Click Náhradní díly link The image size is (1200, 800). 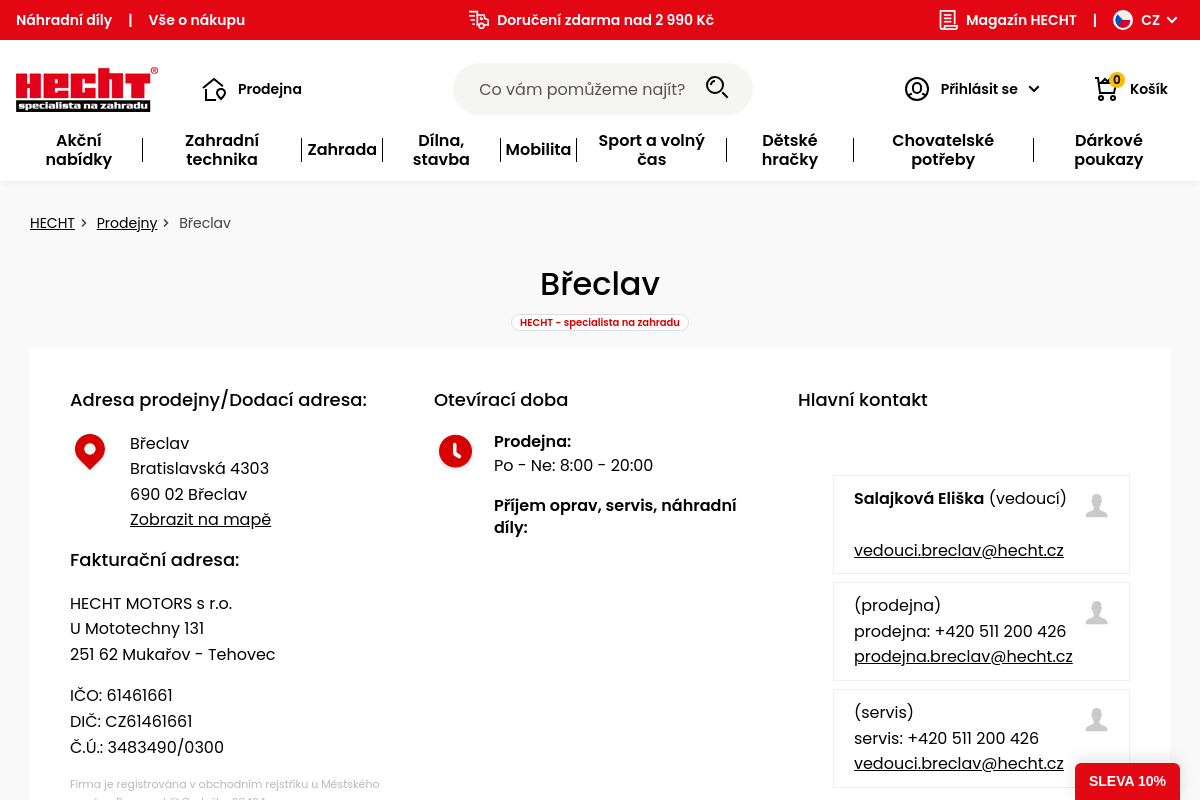point(64,20)
